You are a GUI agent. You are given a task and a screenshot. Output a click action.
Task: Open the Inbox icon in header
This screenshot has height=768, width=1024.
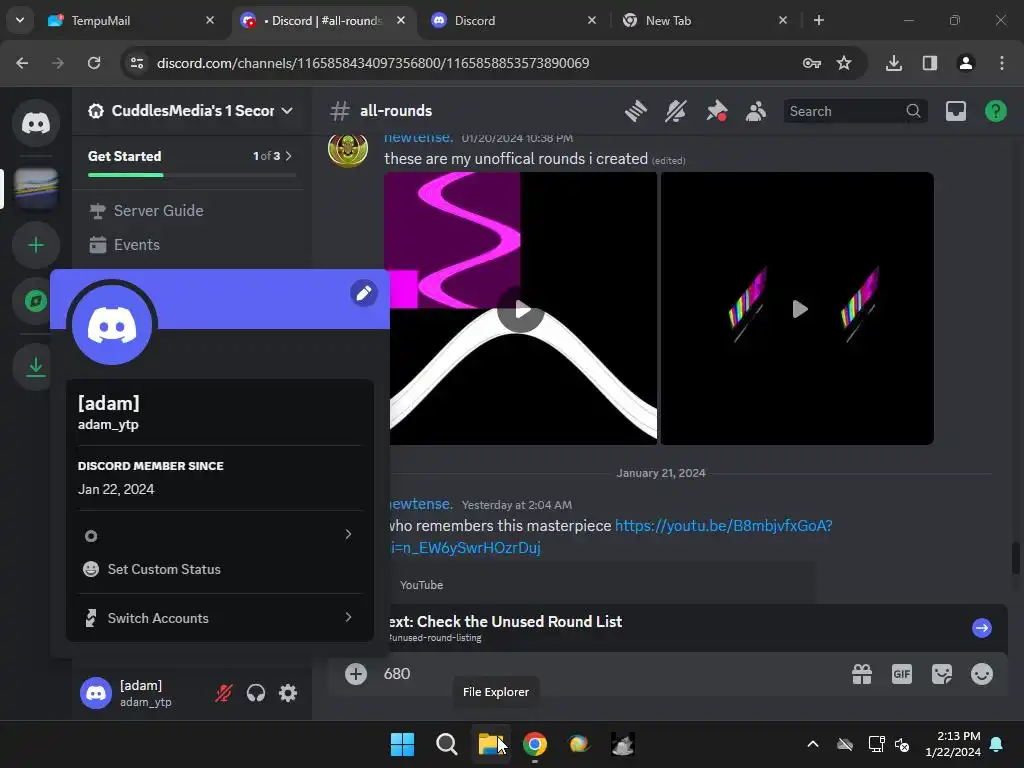[x=955, y=111]
